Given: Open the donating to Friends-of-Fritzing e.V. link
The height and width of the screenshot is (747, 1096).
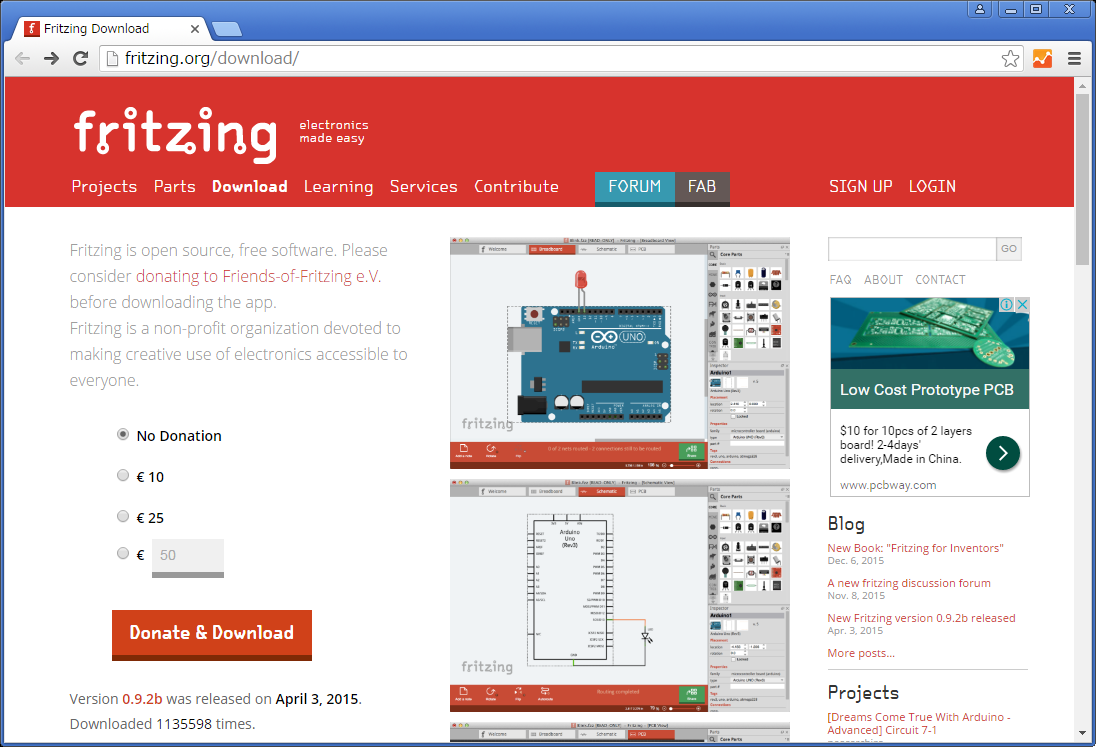Looking at the screenshot, I should [x=259, y=276].
